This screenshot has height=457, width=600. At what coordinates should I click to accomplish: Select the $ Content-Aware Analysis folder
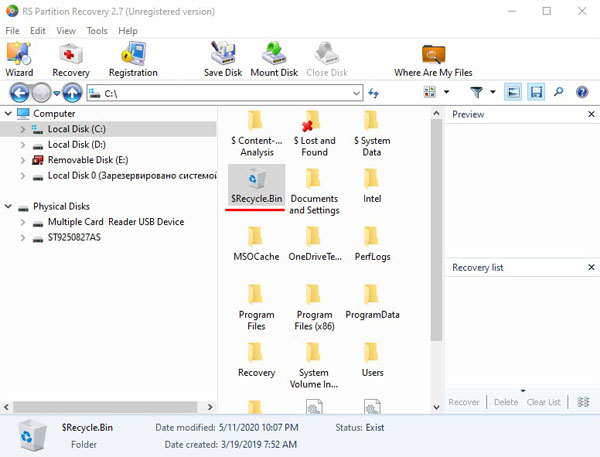257,133
